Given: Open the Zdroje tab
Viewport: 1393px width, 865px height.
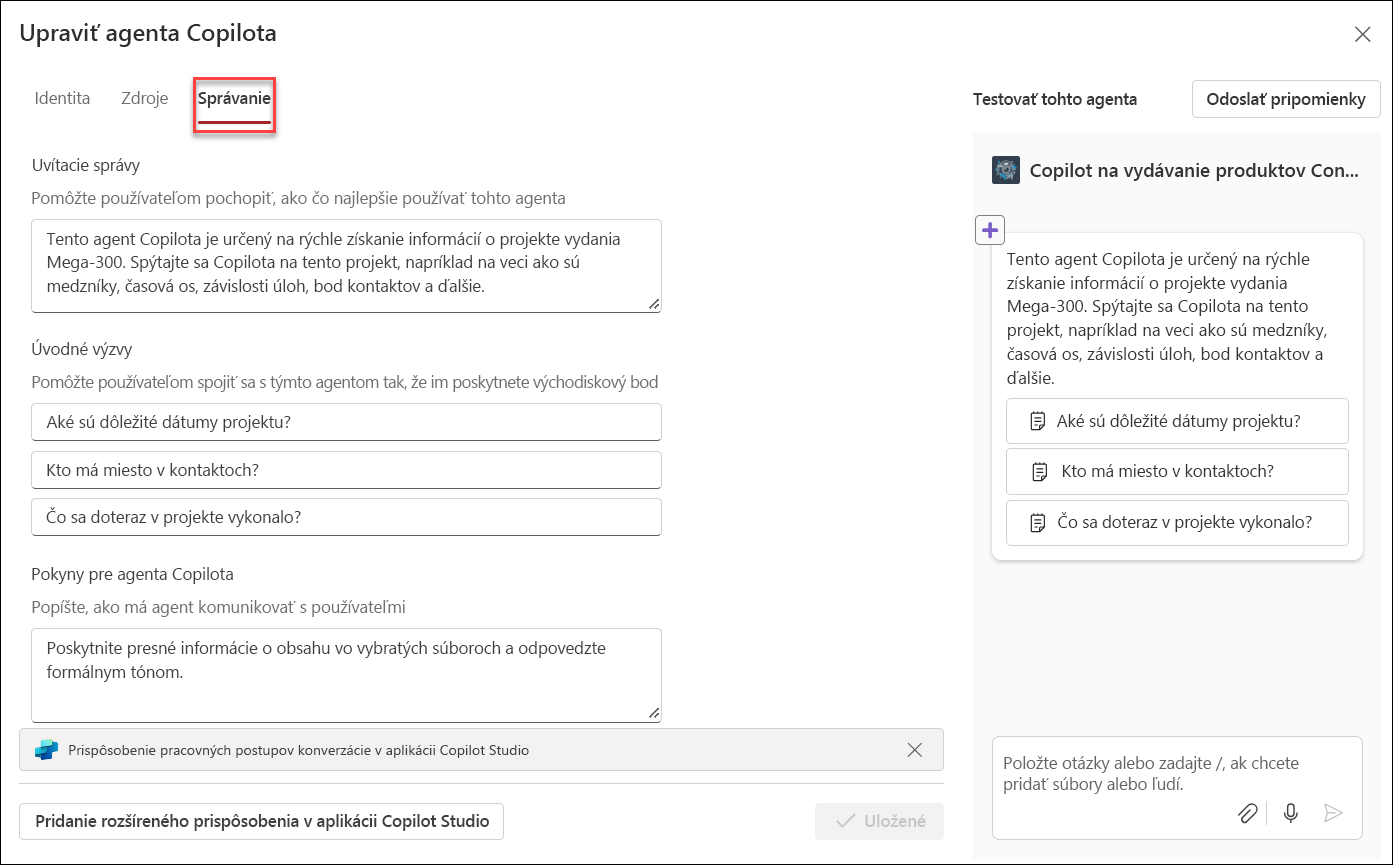Looking at the screenshot, I should (x=144, y=98).
